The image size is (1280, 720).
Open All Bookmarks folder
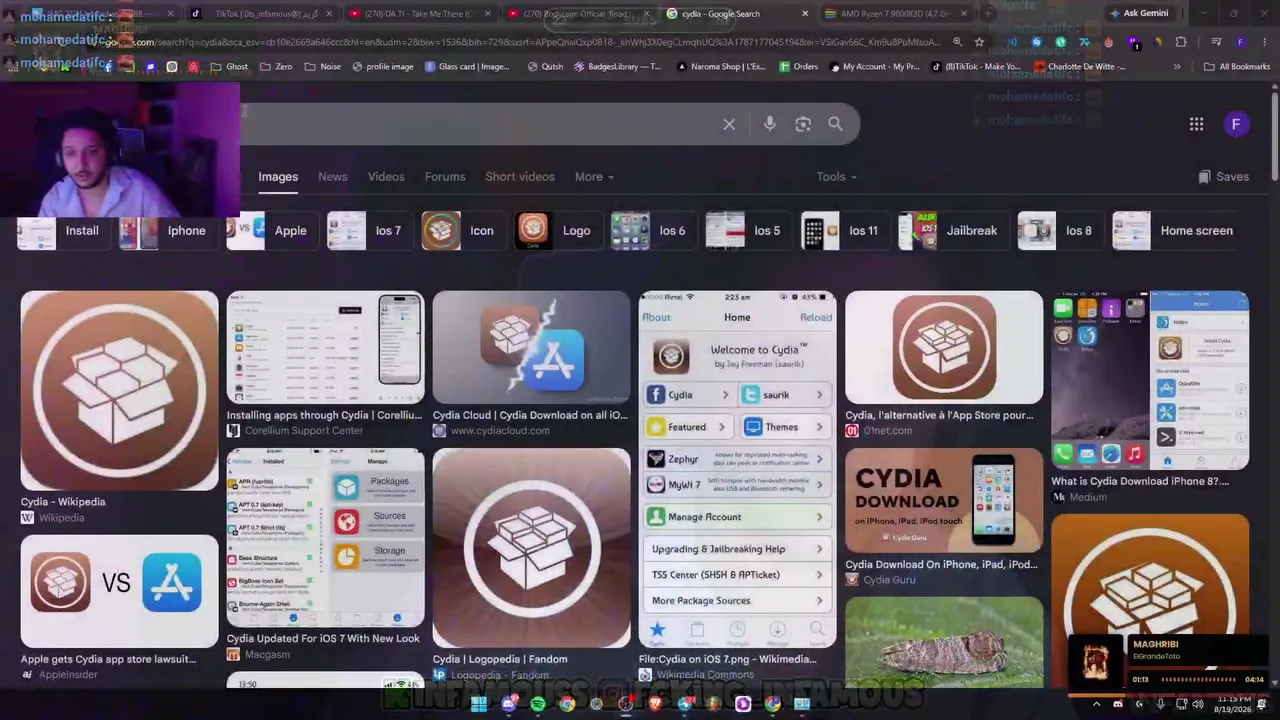[x=1237, y=67]
